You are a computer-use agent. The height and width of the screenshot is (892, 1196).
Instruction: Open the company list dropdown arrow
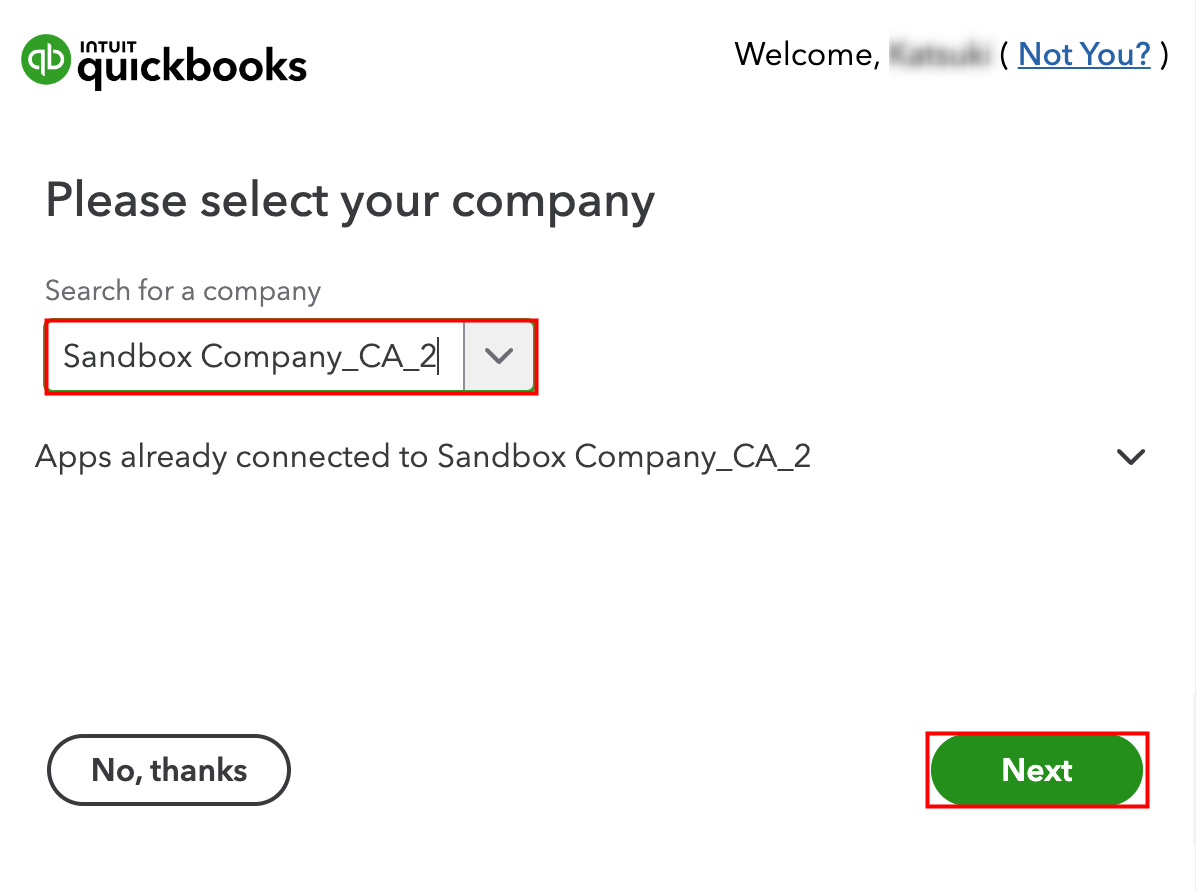(x=499, y=356)
